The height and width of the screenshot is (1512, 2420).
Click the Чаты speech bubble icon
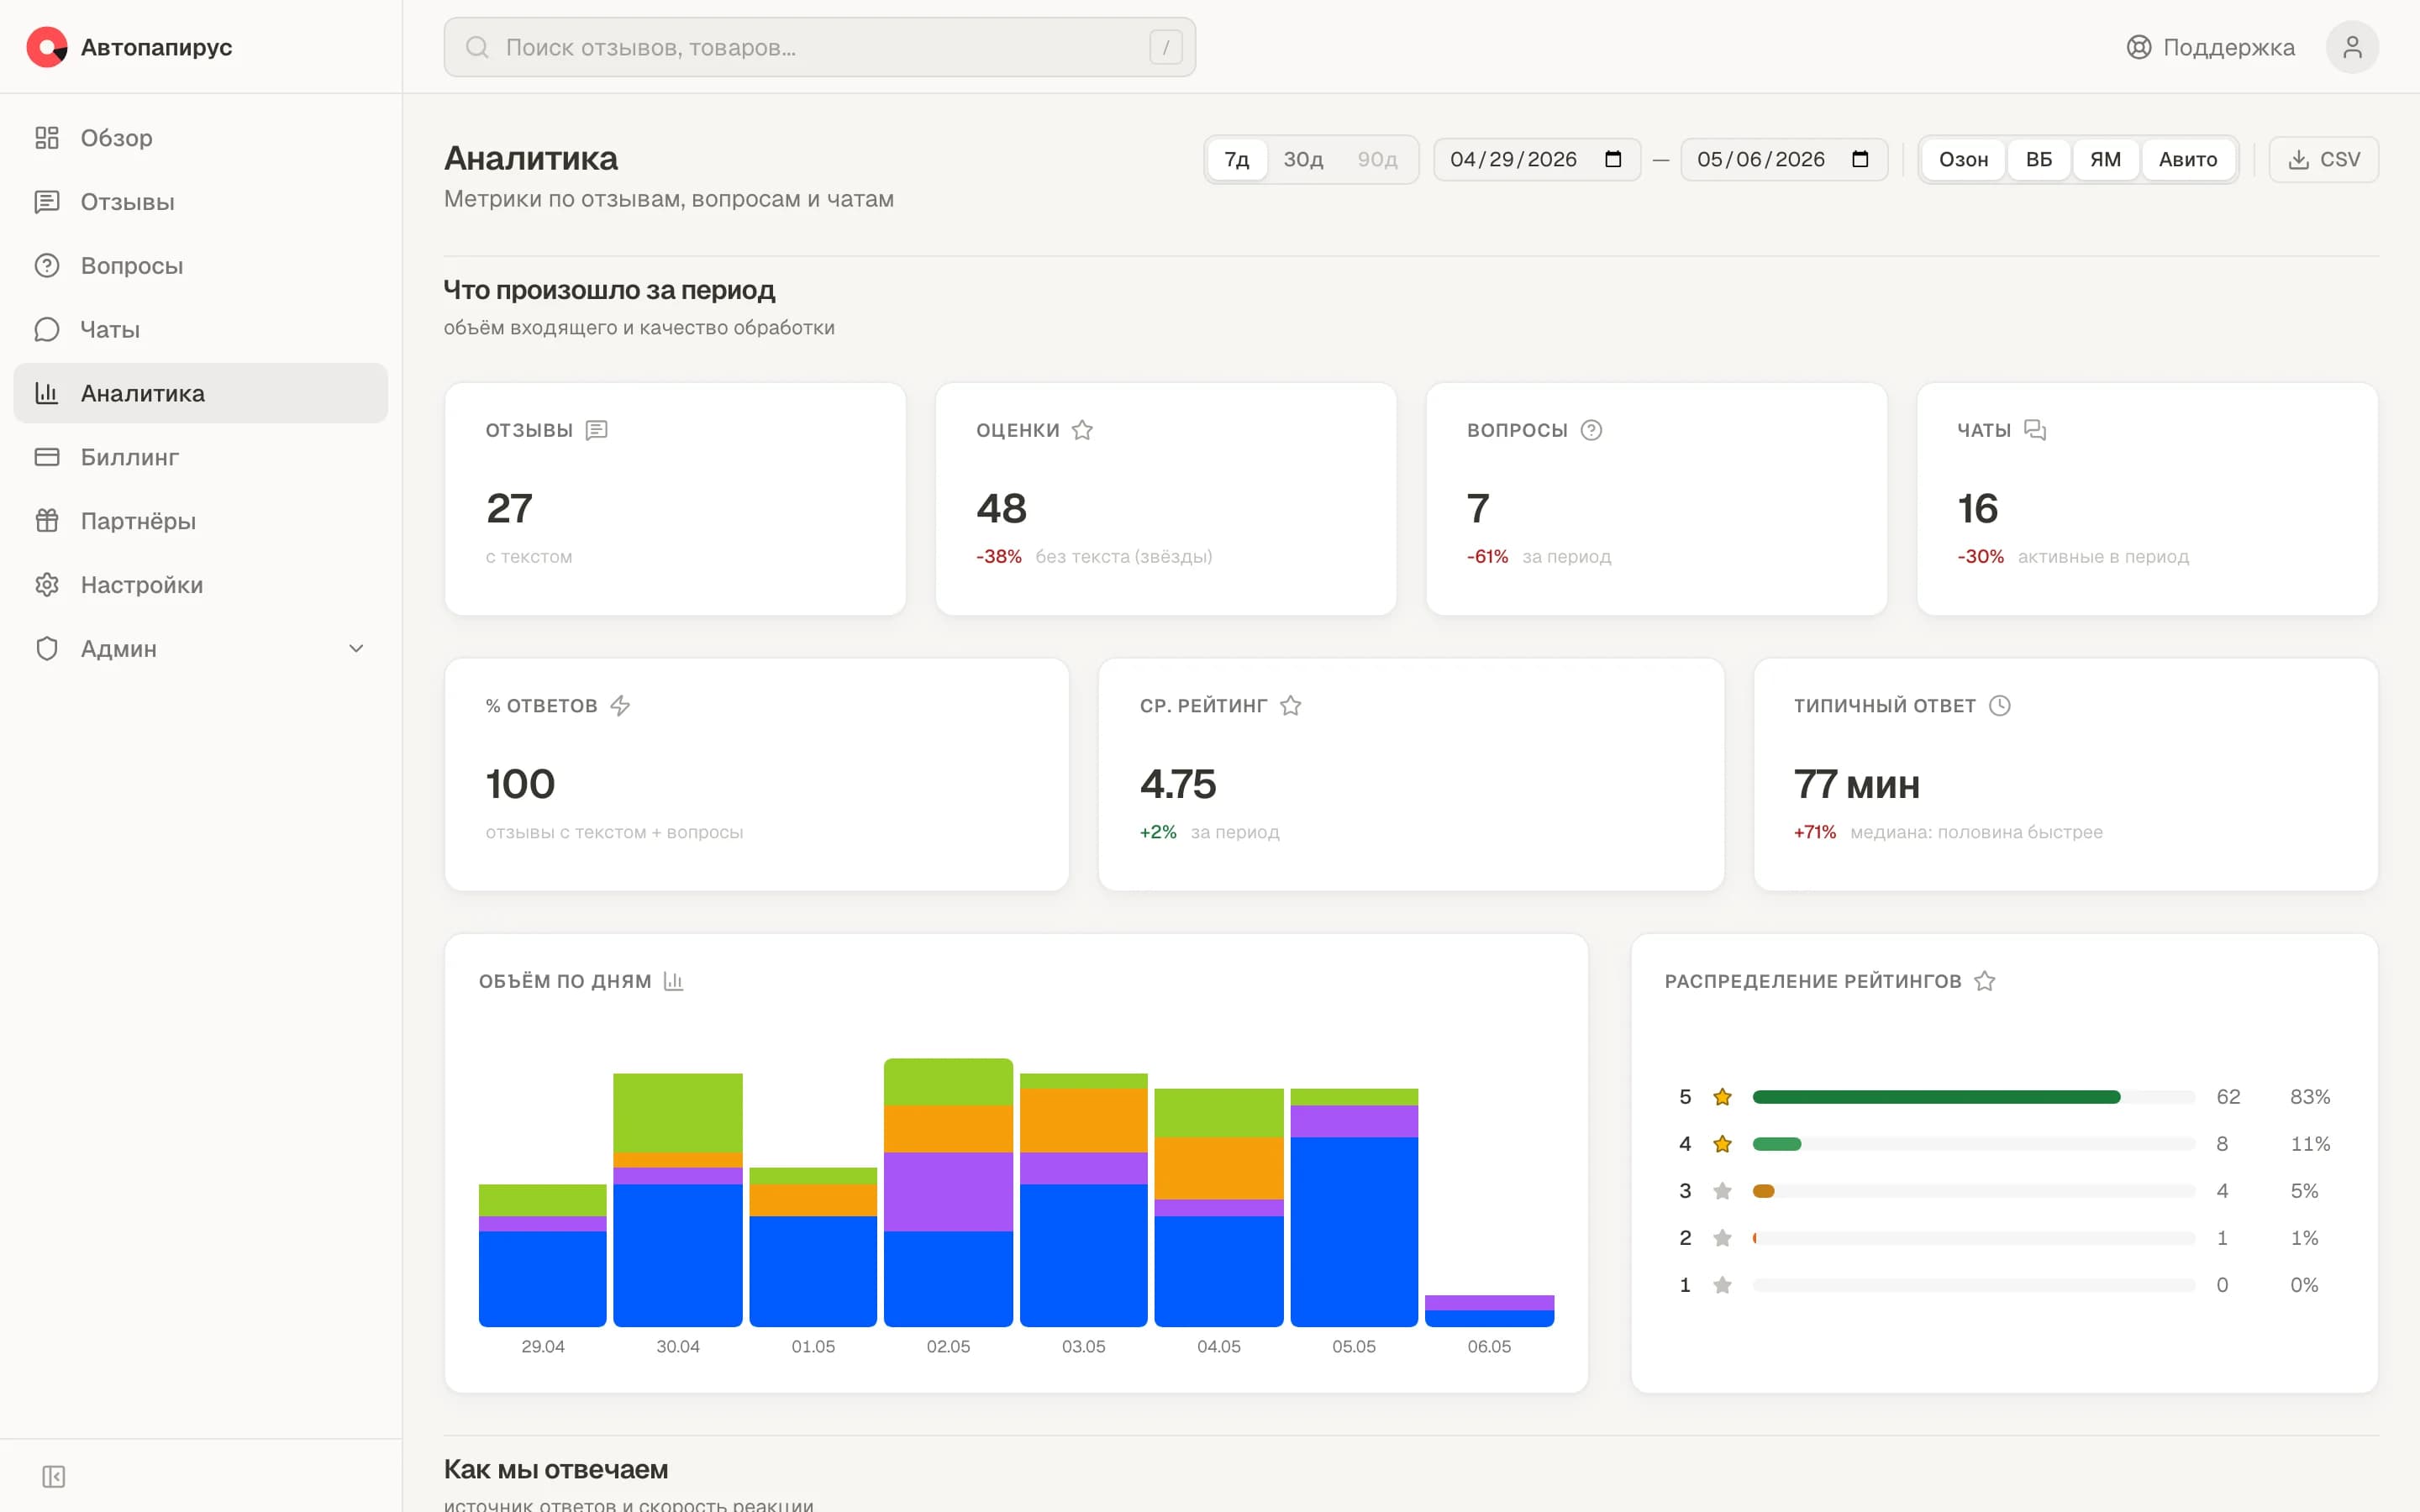click(x=47, y=329)
